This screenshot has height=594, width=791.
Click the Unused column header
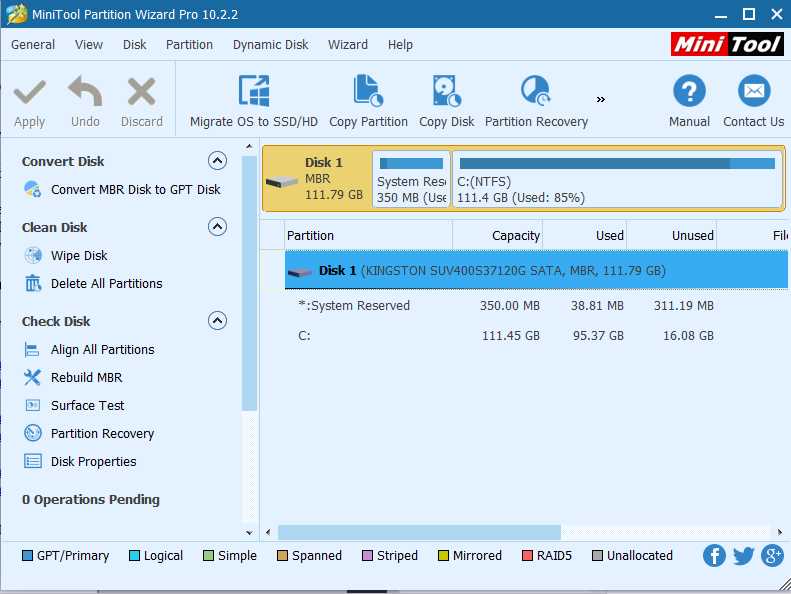tap(671, 235)
